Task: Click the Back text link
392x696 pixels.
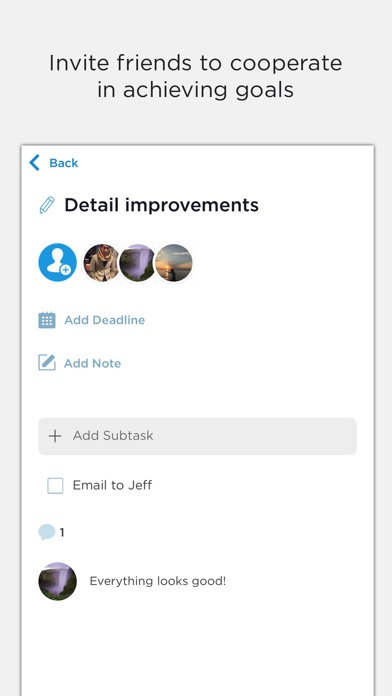Action: pos(63,163)
